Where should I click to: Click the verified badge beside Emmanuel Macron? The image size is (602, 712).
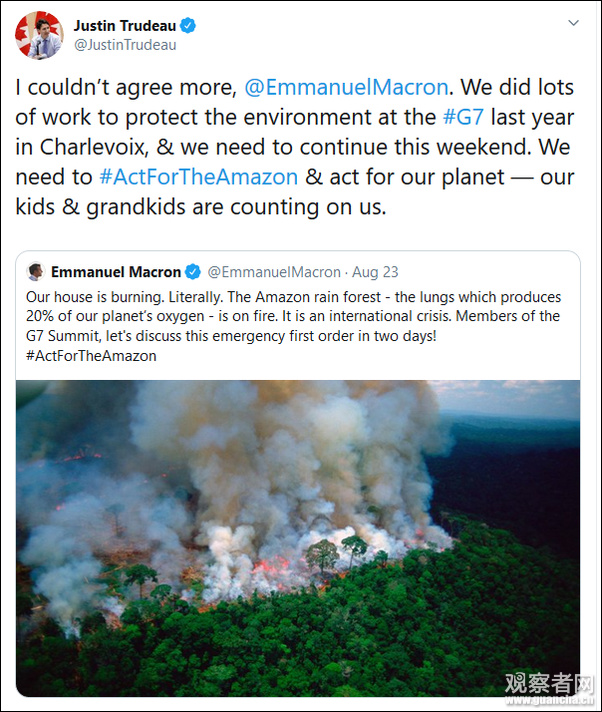click(x=194, y=272)
